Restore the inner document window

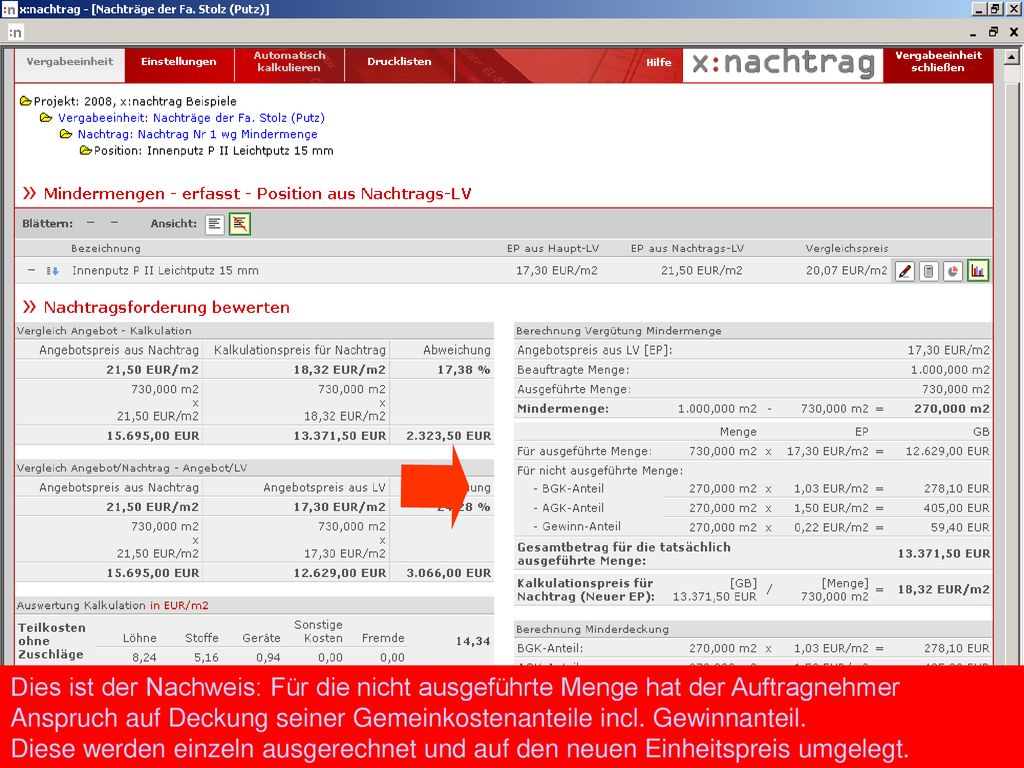point(993,32)
